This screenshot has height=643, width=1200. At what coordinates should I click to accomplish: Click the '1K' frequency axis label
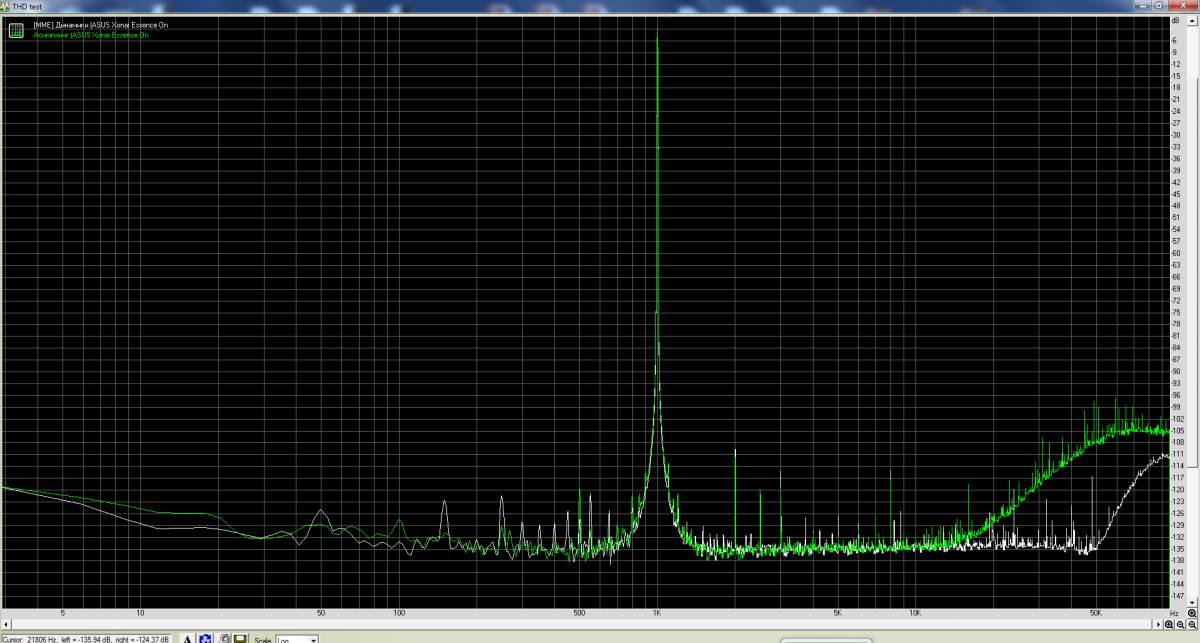click(x=656, y=613)
